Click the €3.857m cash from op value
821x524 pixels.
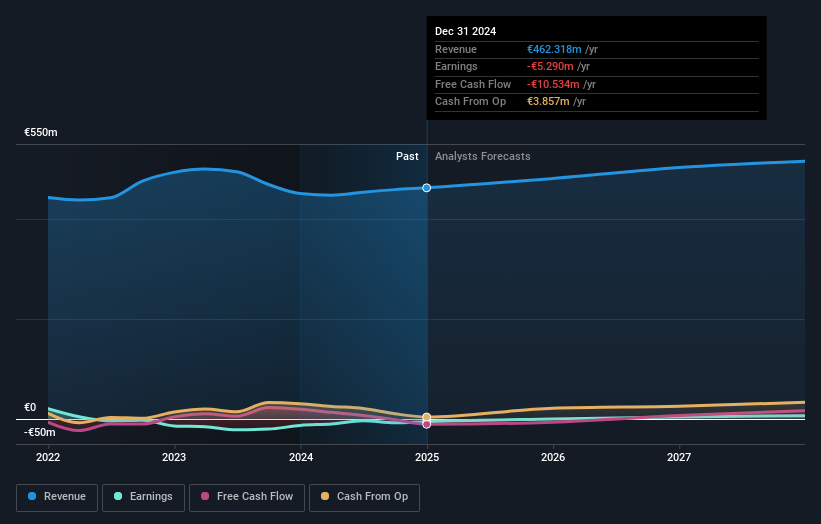pos(548,102)
